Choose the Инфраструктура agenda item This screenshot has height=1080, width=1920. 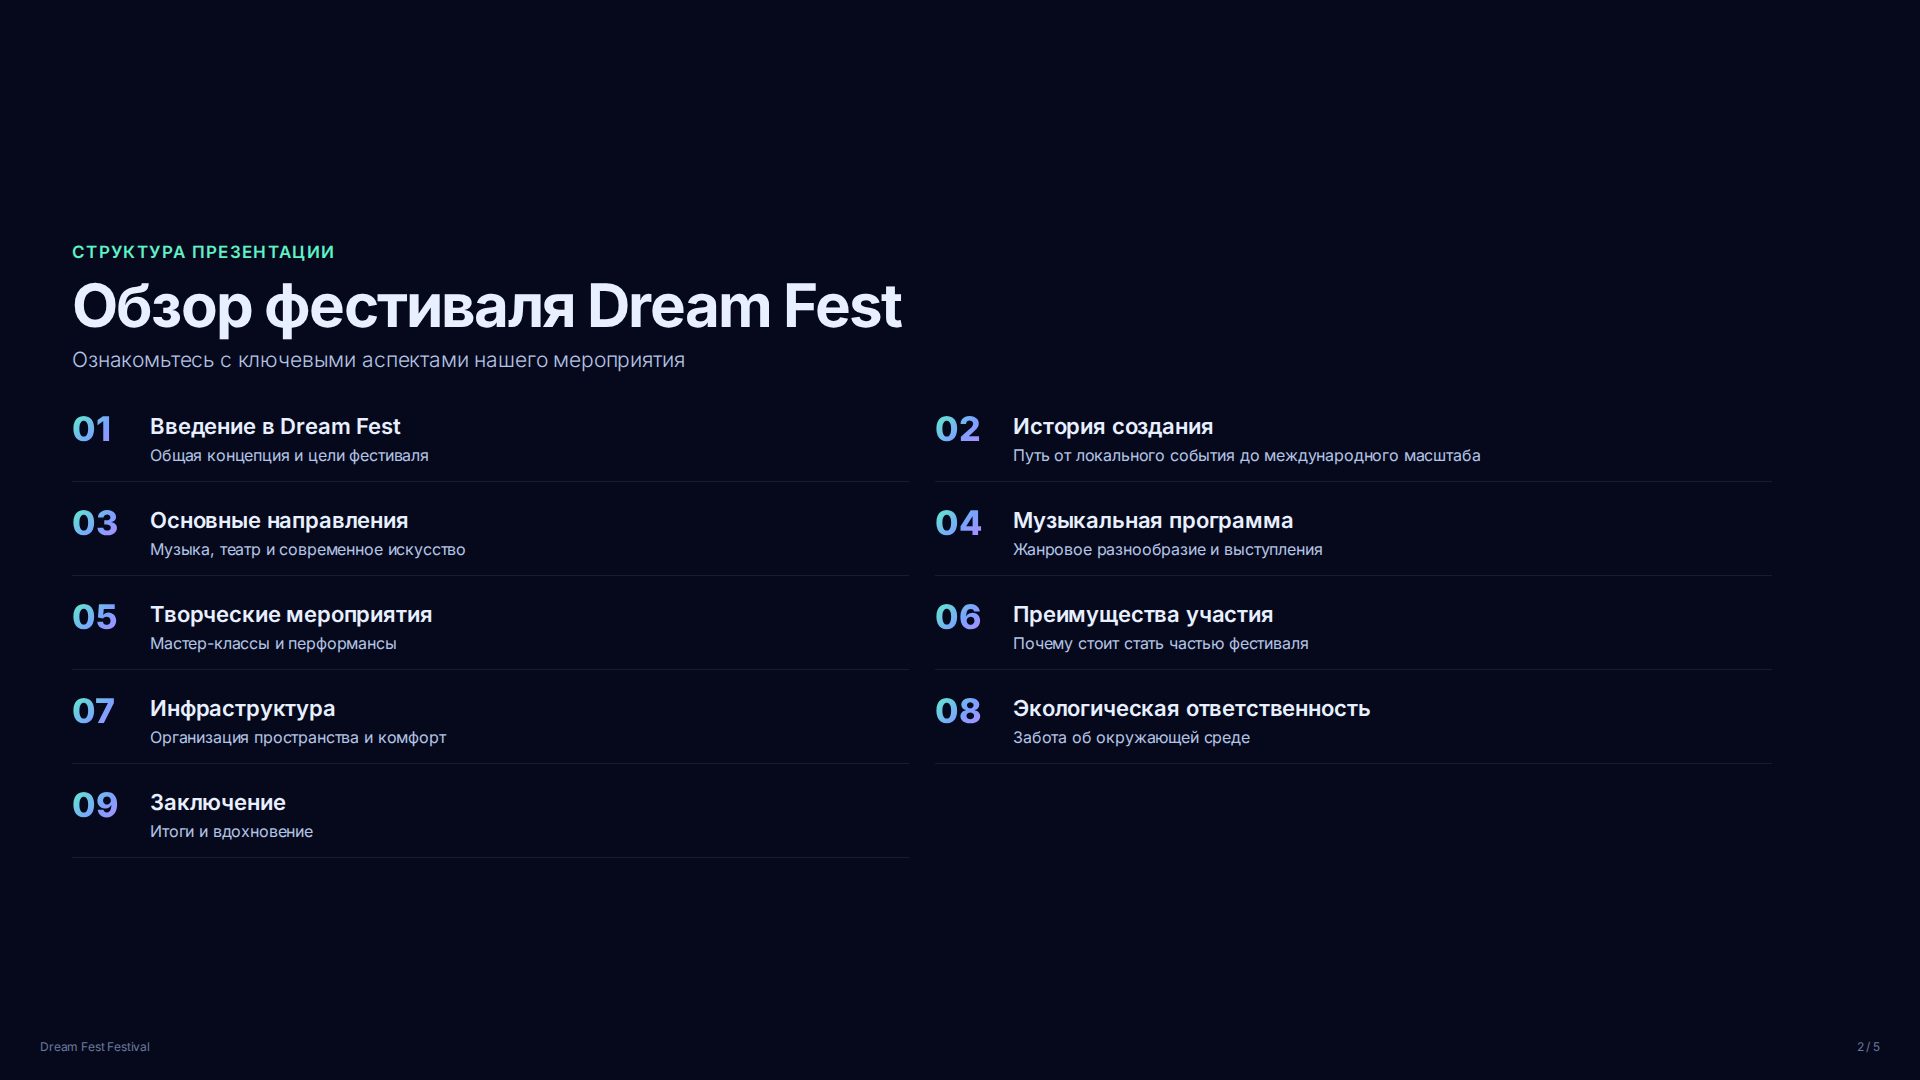coord(490,722)
